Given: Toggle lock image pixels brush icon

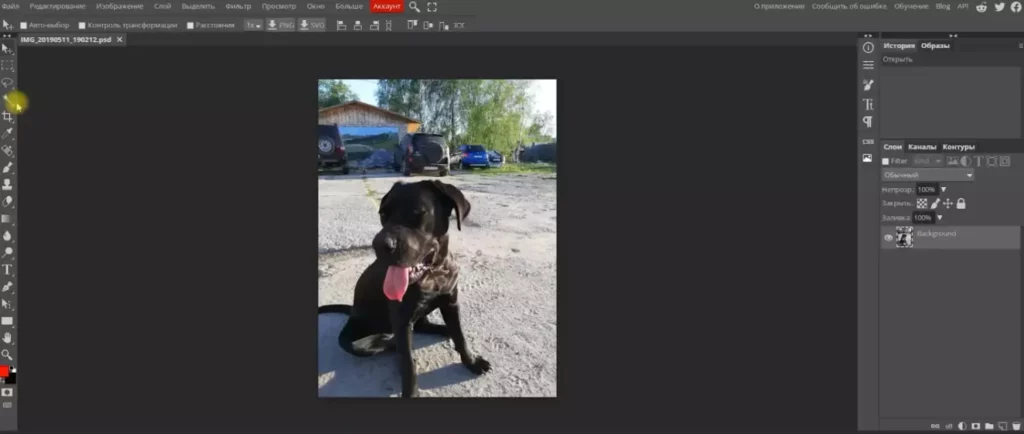Looking at the screenshot, I should 935,204.
